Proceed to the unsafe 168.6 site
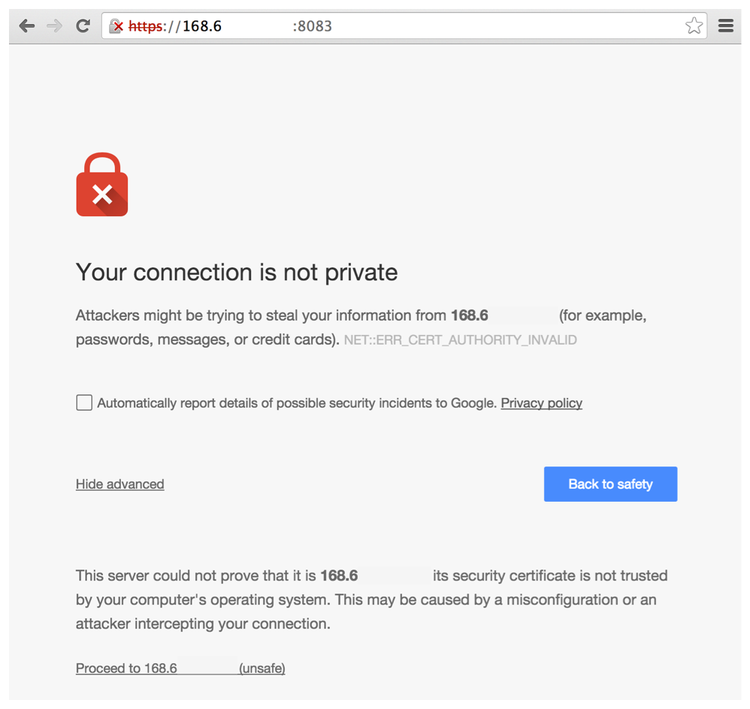The width and height of the screenshot is (750, 709). (x=180, y=668)
